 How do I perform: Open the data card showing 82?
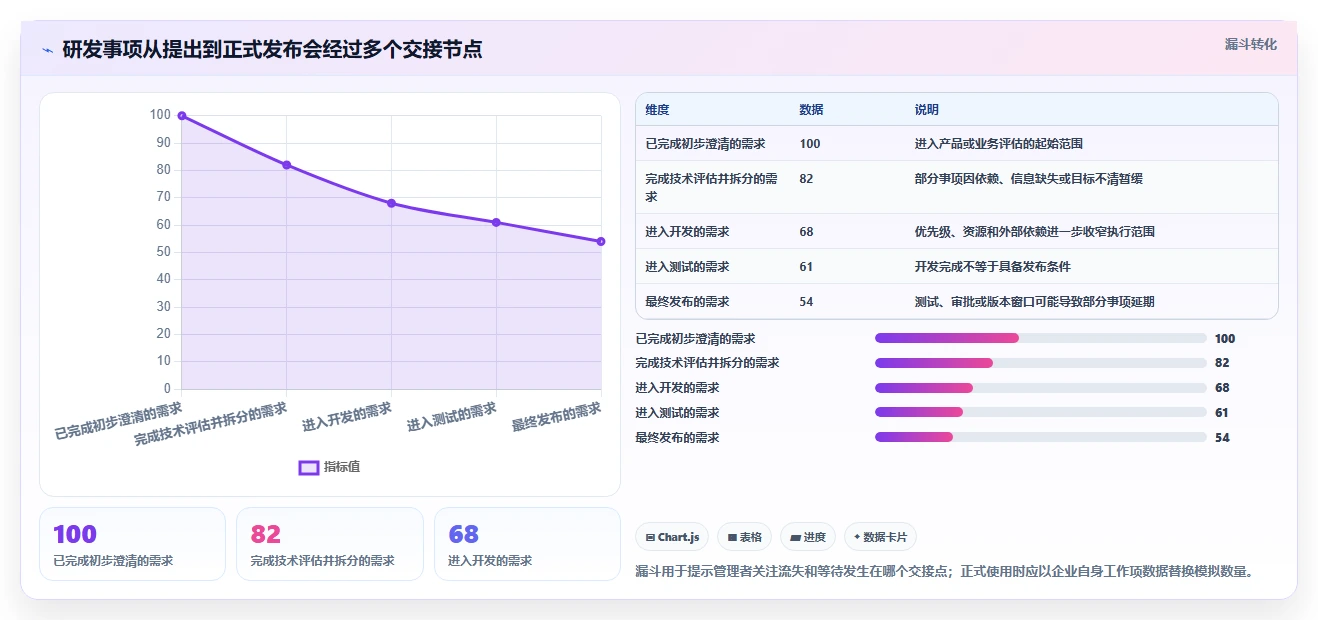330,544
